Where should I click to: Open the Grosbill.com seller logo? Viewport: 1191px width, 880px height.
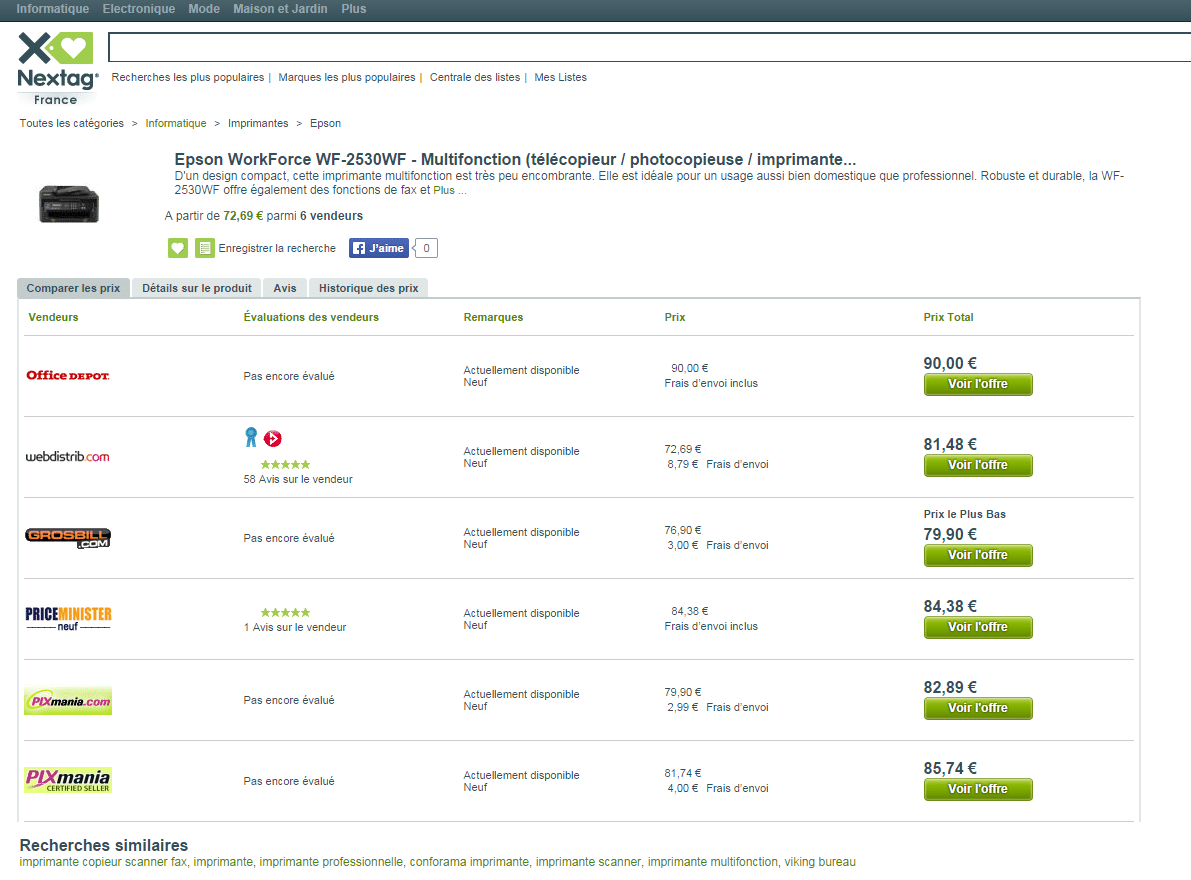pyautogui.click(x=68, y=538)
